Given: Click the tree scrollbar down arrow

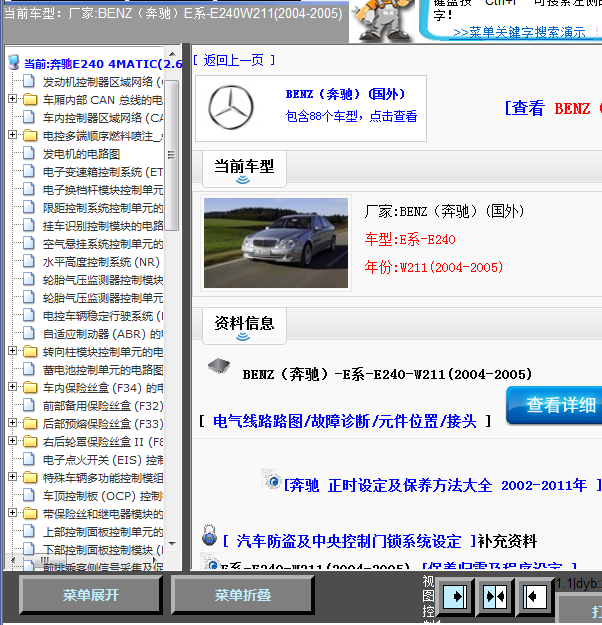Looking at the screenshot, I should pyautogui.click(x=172, y=543).
